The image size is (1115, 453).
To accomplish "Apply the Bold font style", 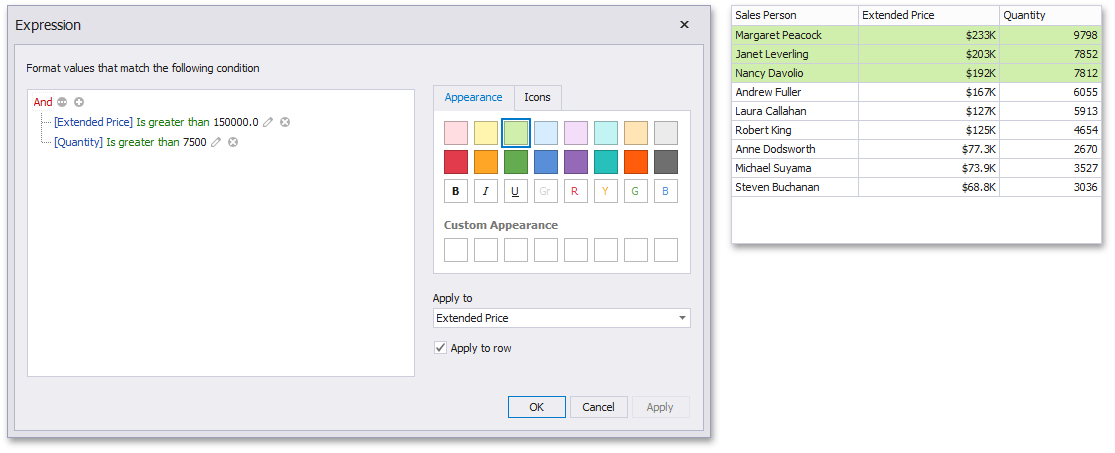I will point(456,191).
